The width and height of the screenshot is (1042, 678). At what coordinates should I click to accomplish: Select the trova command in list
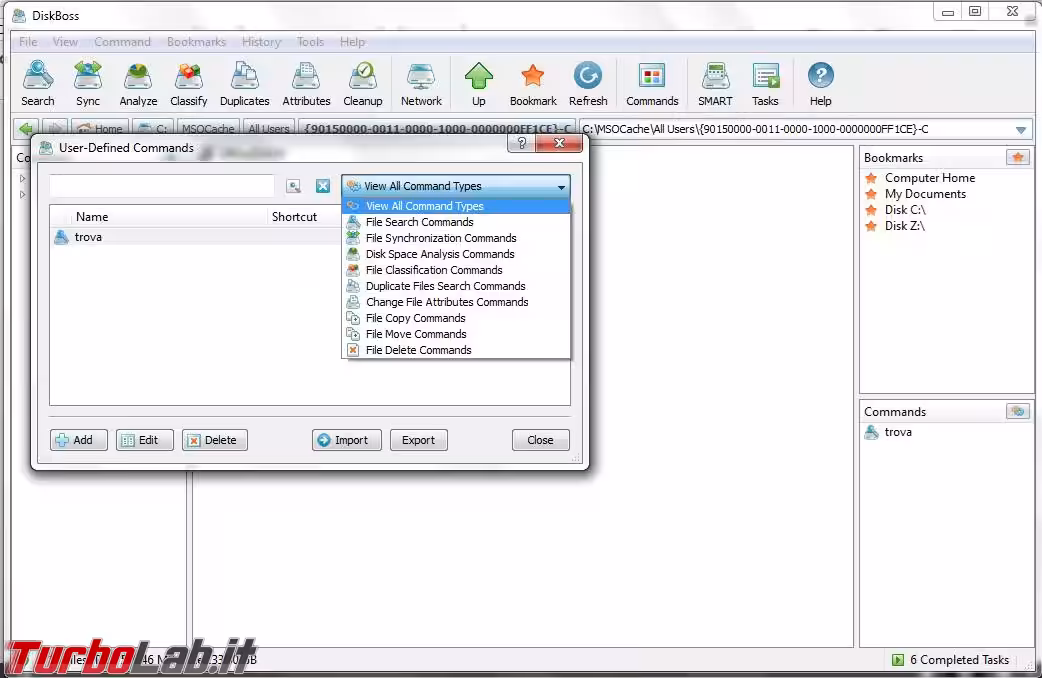[88, 237]
